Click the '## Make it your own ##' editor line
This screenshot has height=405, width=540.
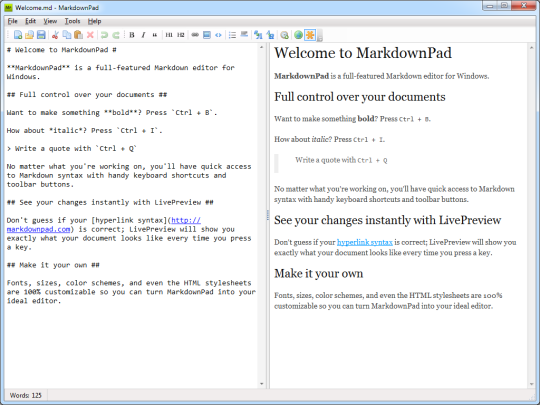[x=53, y=265]
